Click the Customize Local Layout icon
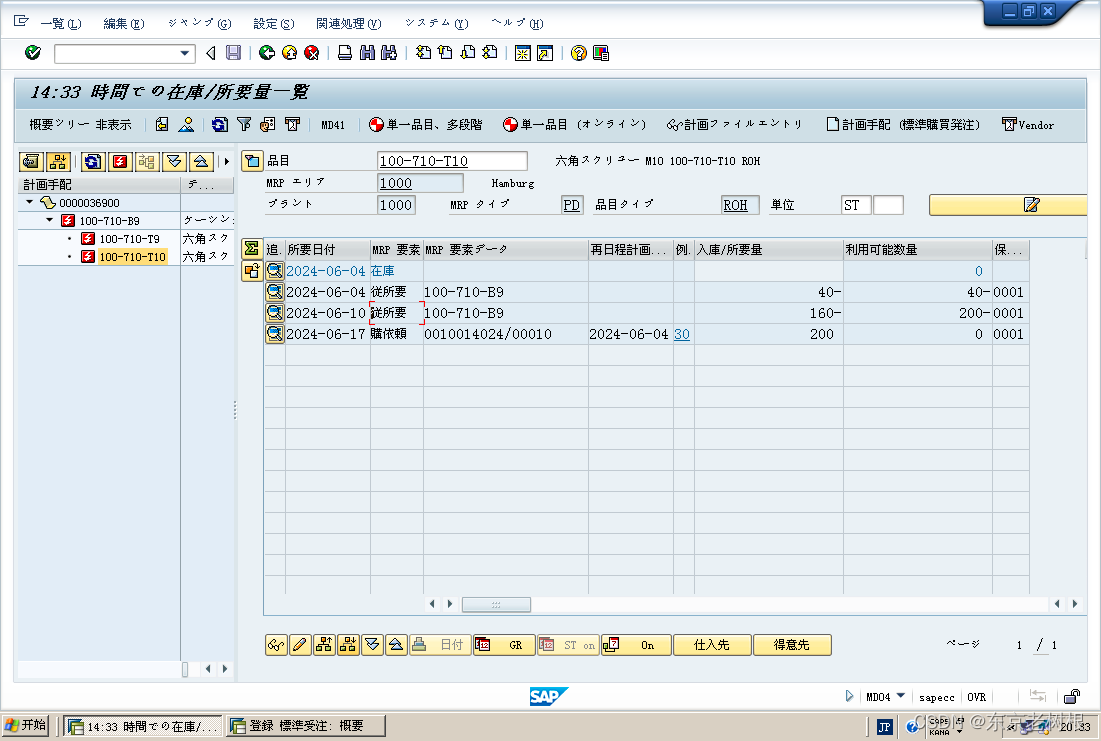This screenshot has height=741, width=1101. (x=601, y=53)
